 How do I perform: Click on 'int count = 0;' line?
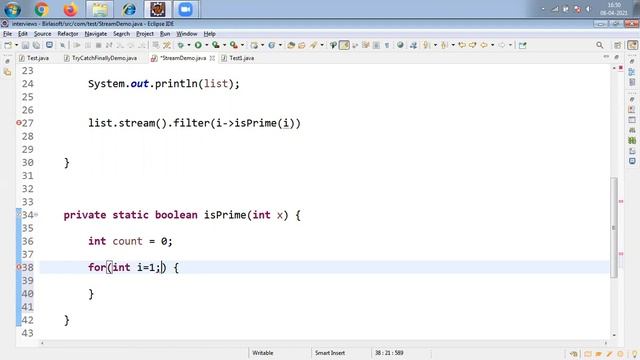[x=130, y=241]
